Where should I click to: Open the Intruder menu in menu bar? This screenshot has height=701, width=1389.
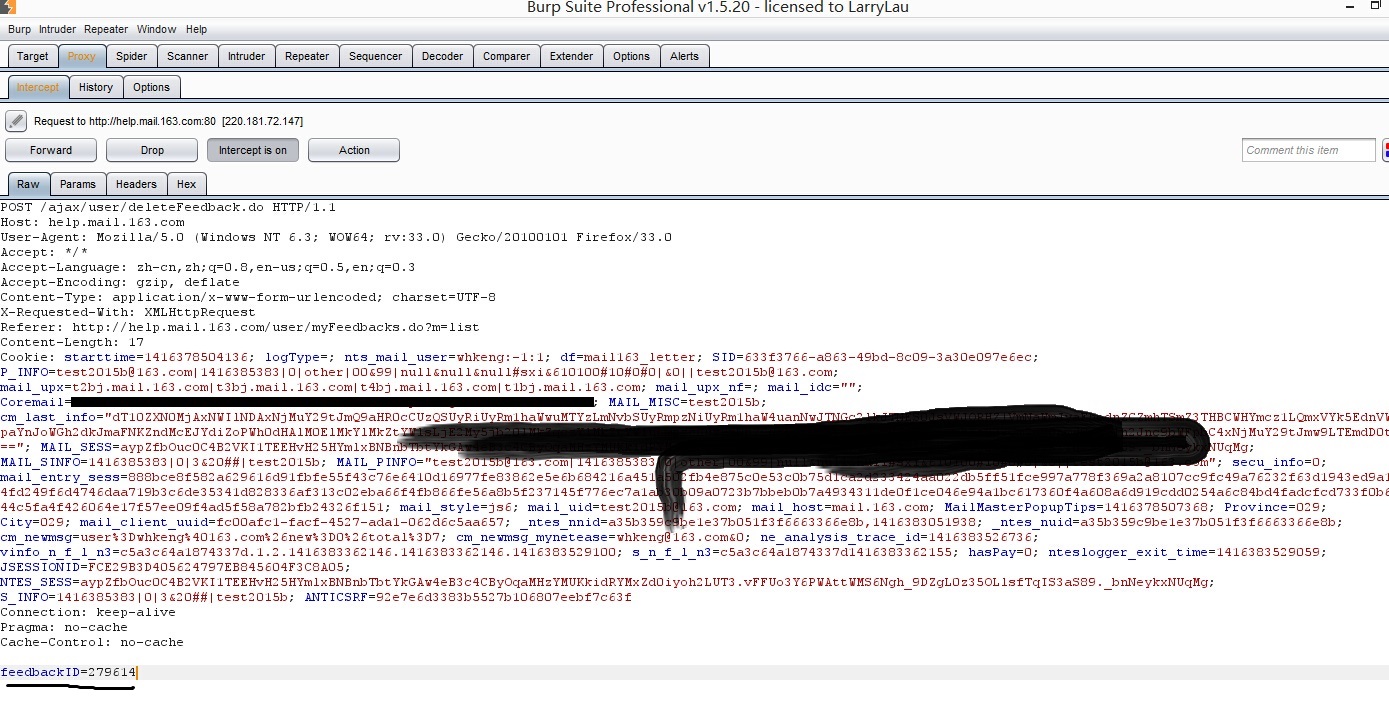coord(57,29)
